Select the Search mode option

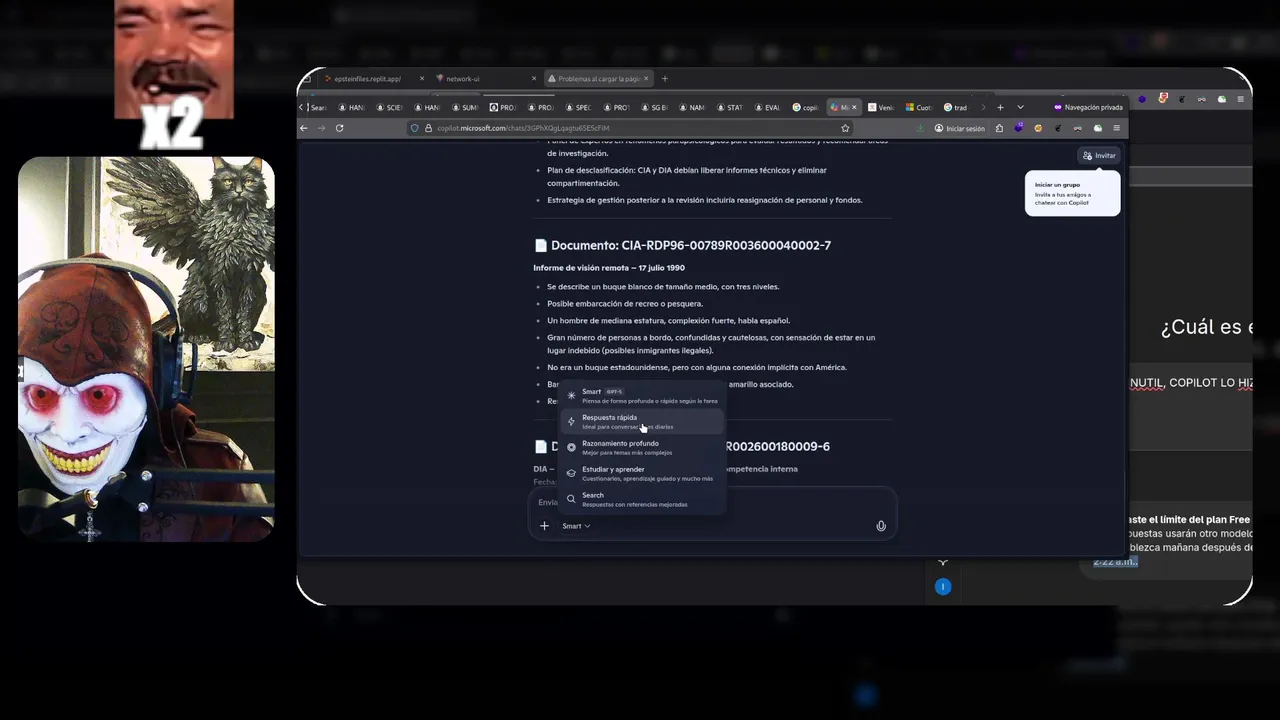(642, 500)
